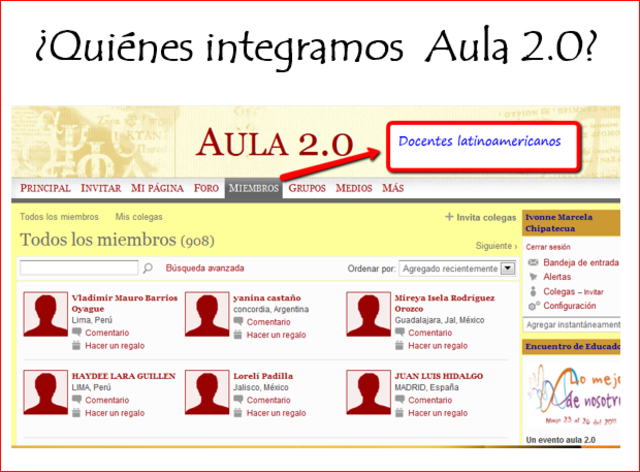Open the Medios tab
The width and height of the screenshot is (640, 472).
pos(354,188)
